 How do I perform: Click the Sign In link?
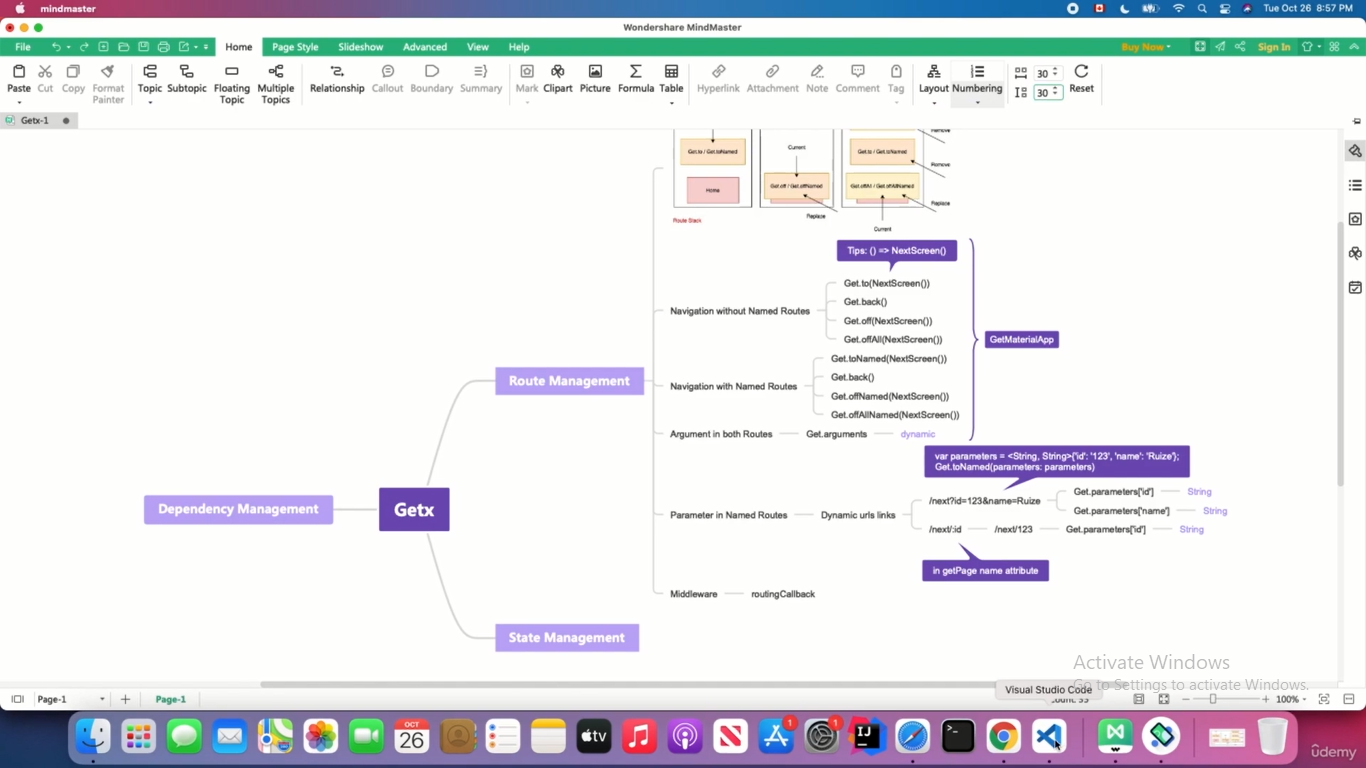(x=1274, y=47)
